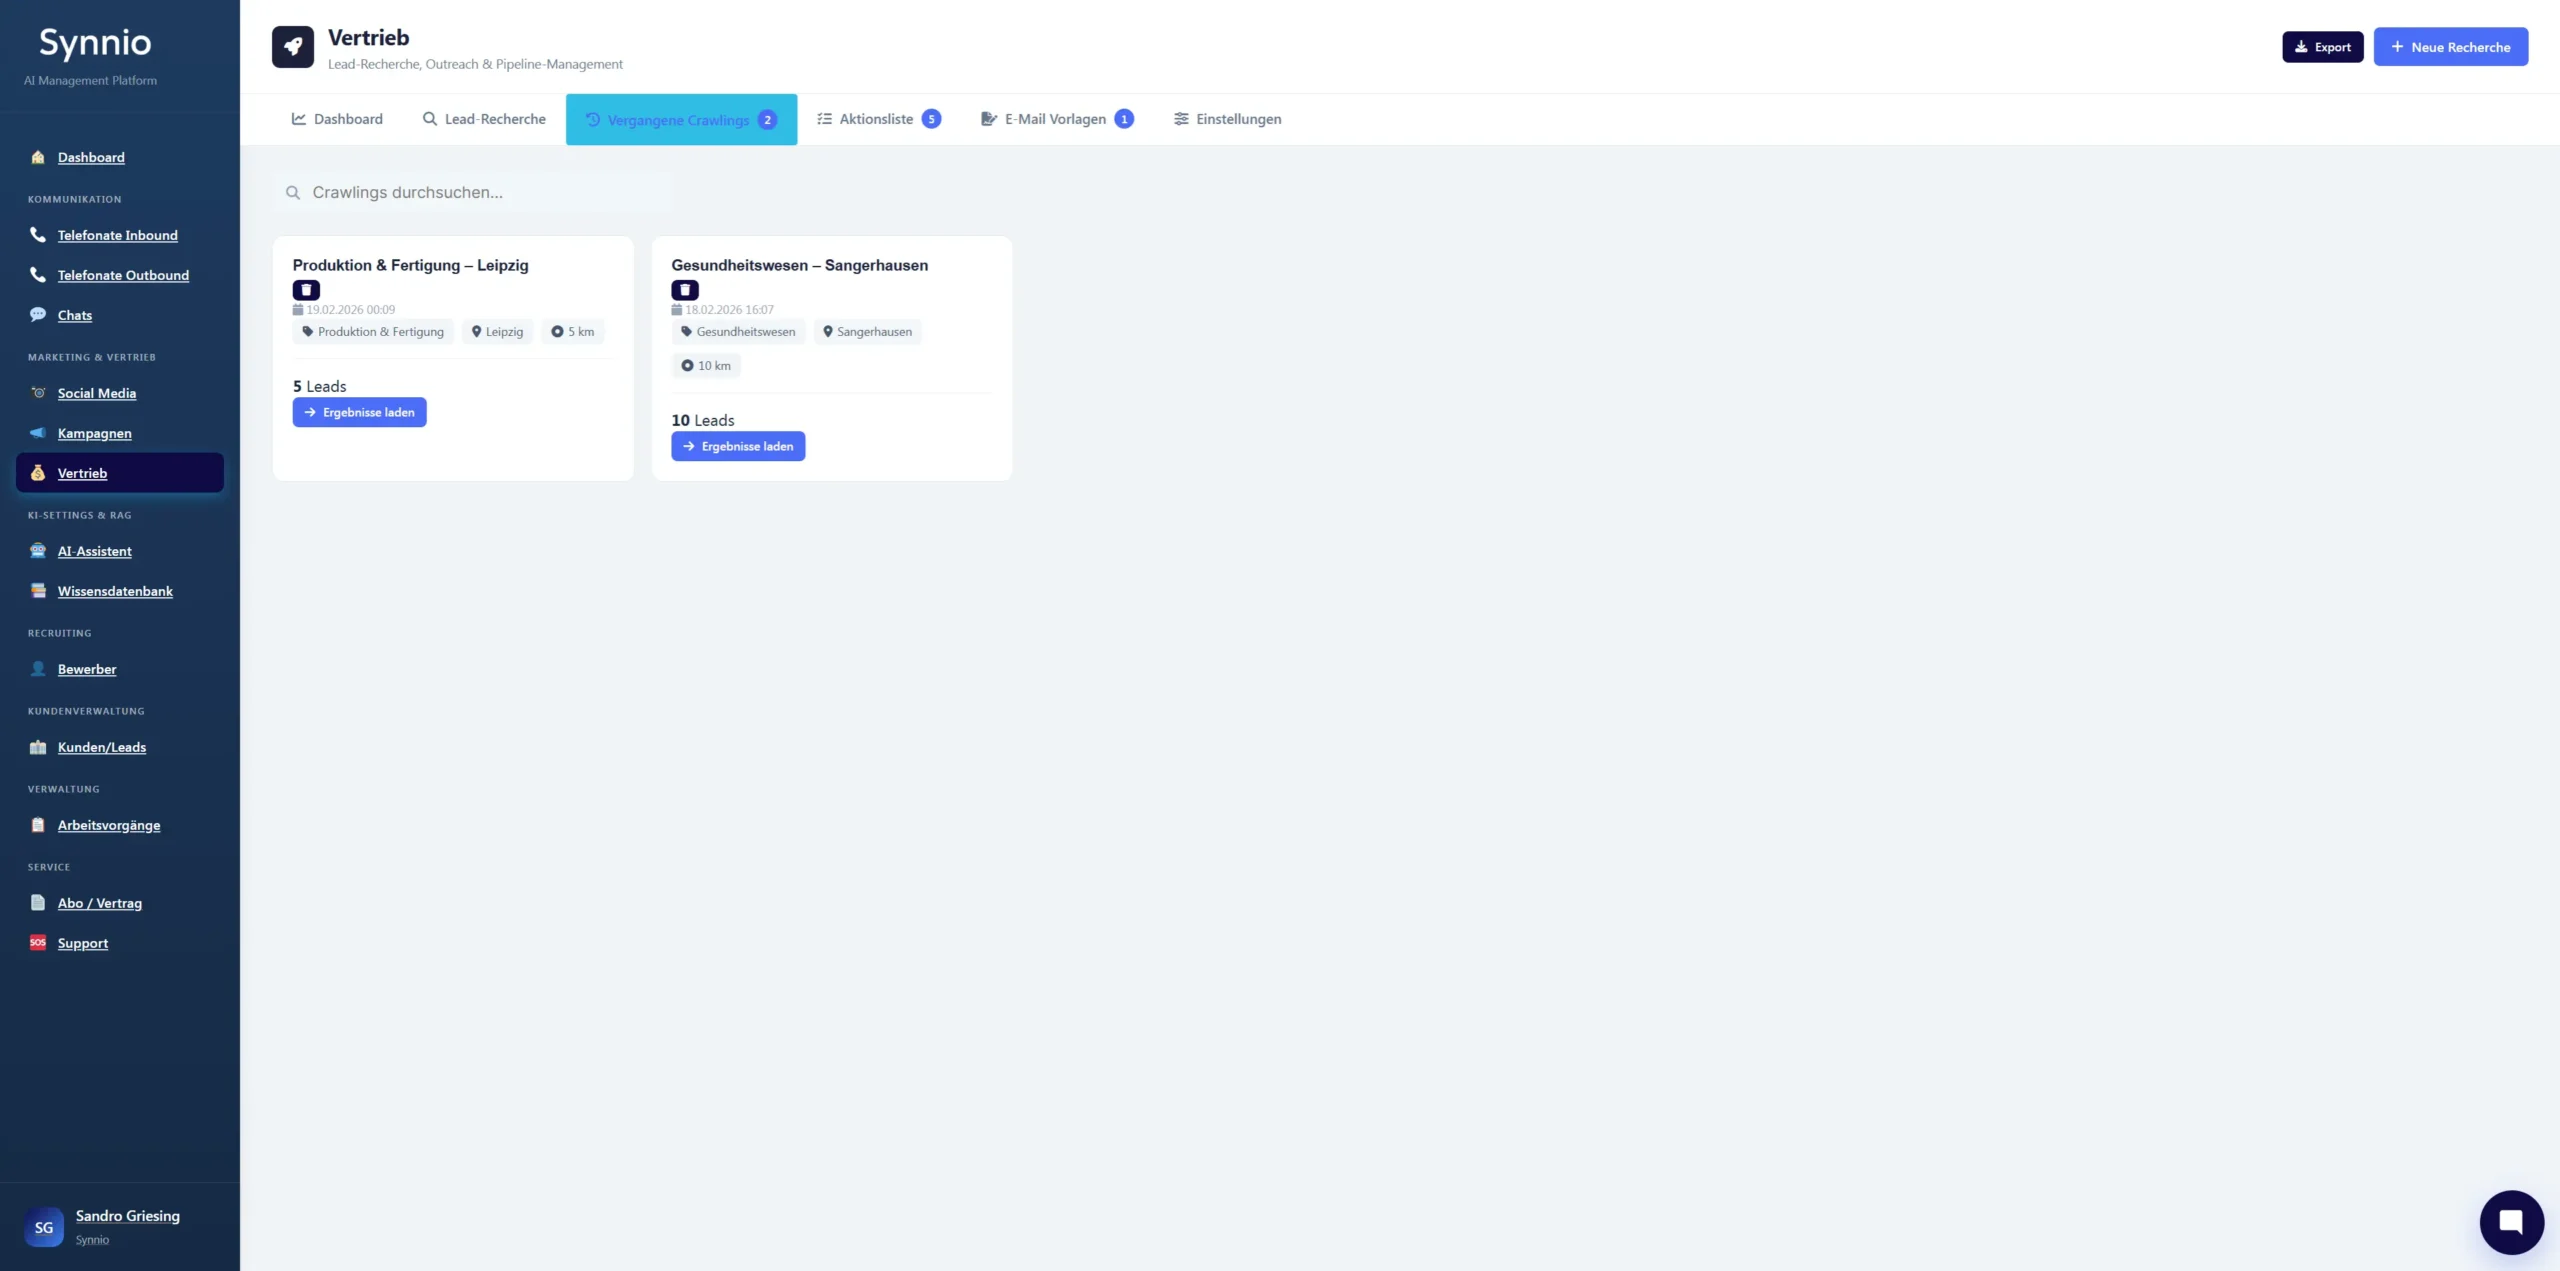Select the Lead-Recherche tab
This screenshot has height=1271, width=2560.
pos(484,119)
